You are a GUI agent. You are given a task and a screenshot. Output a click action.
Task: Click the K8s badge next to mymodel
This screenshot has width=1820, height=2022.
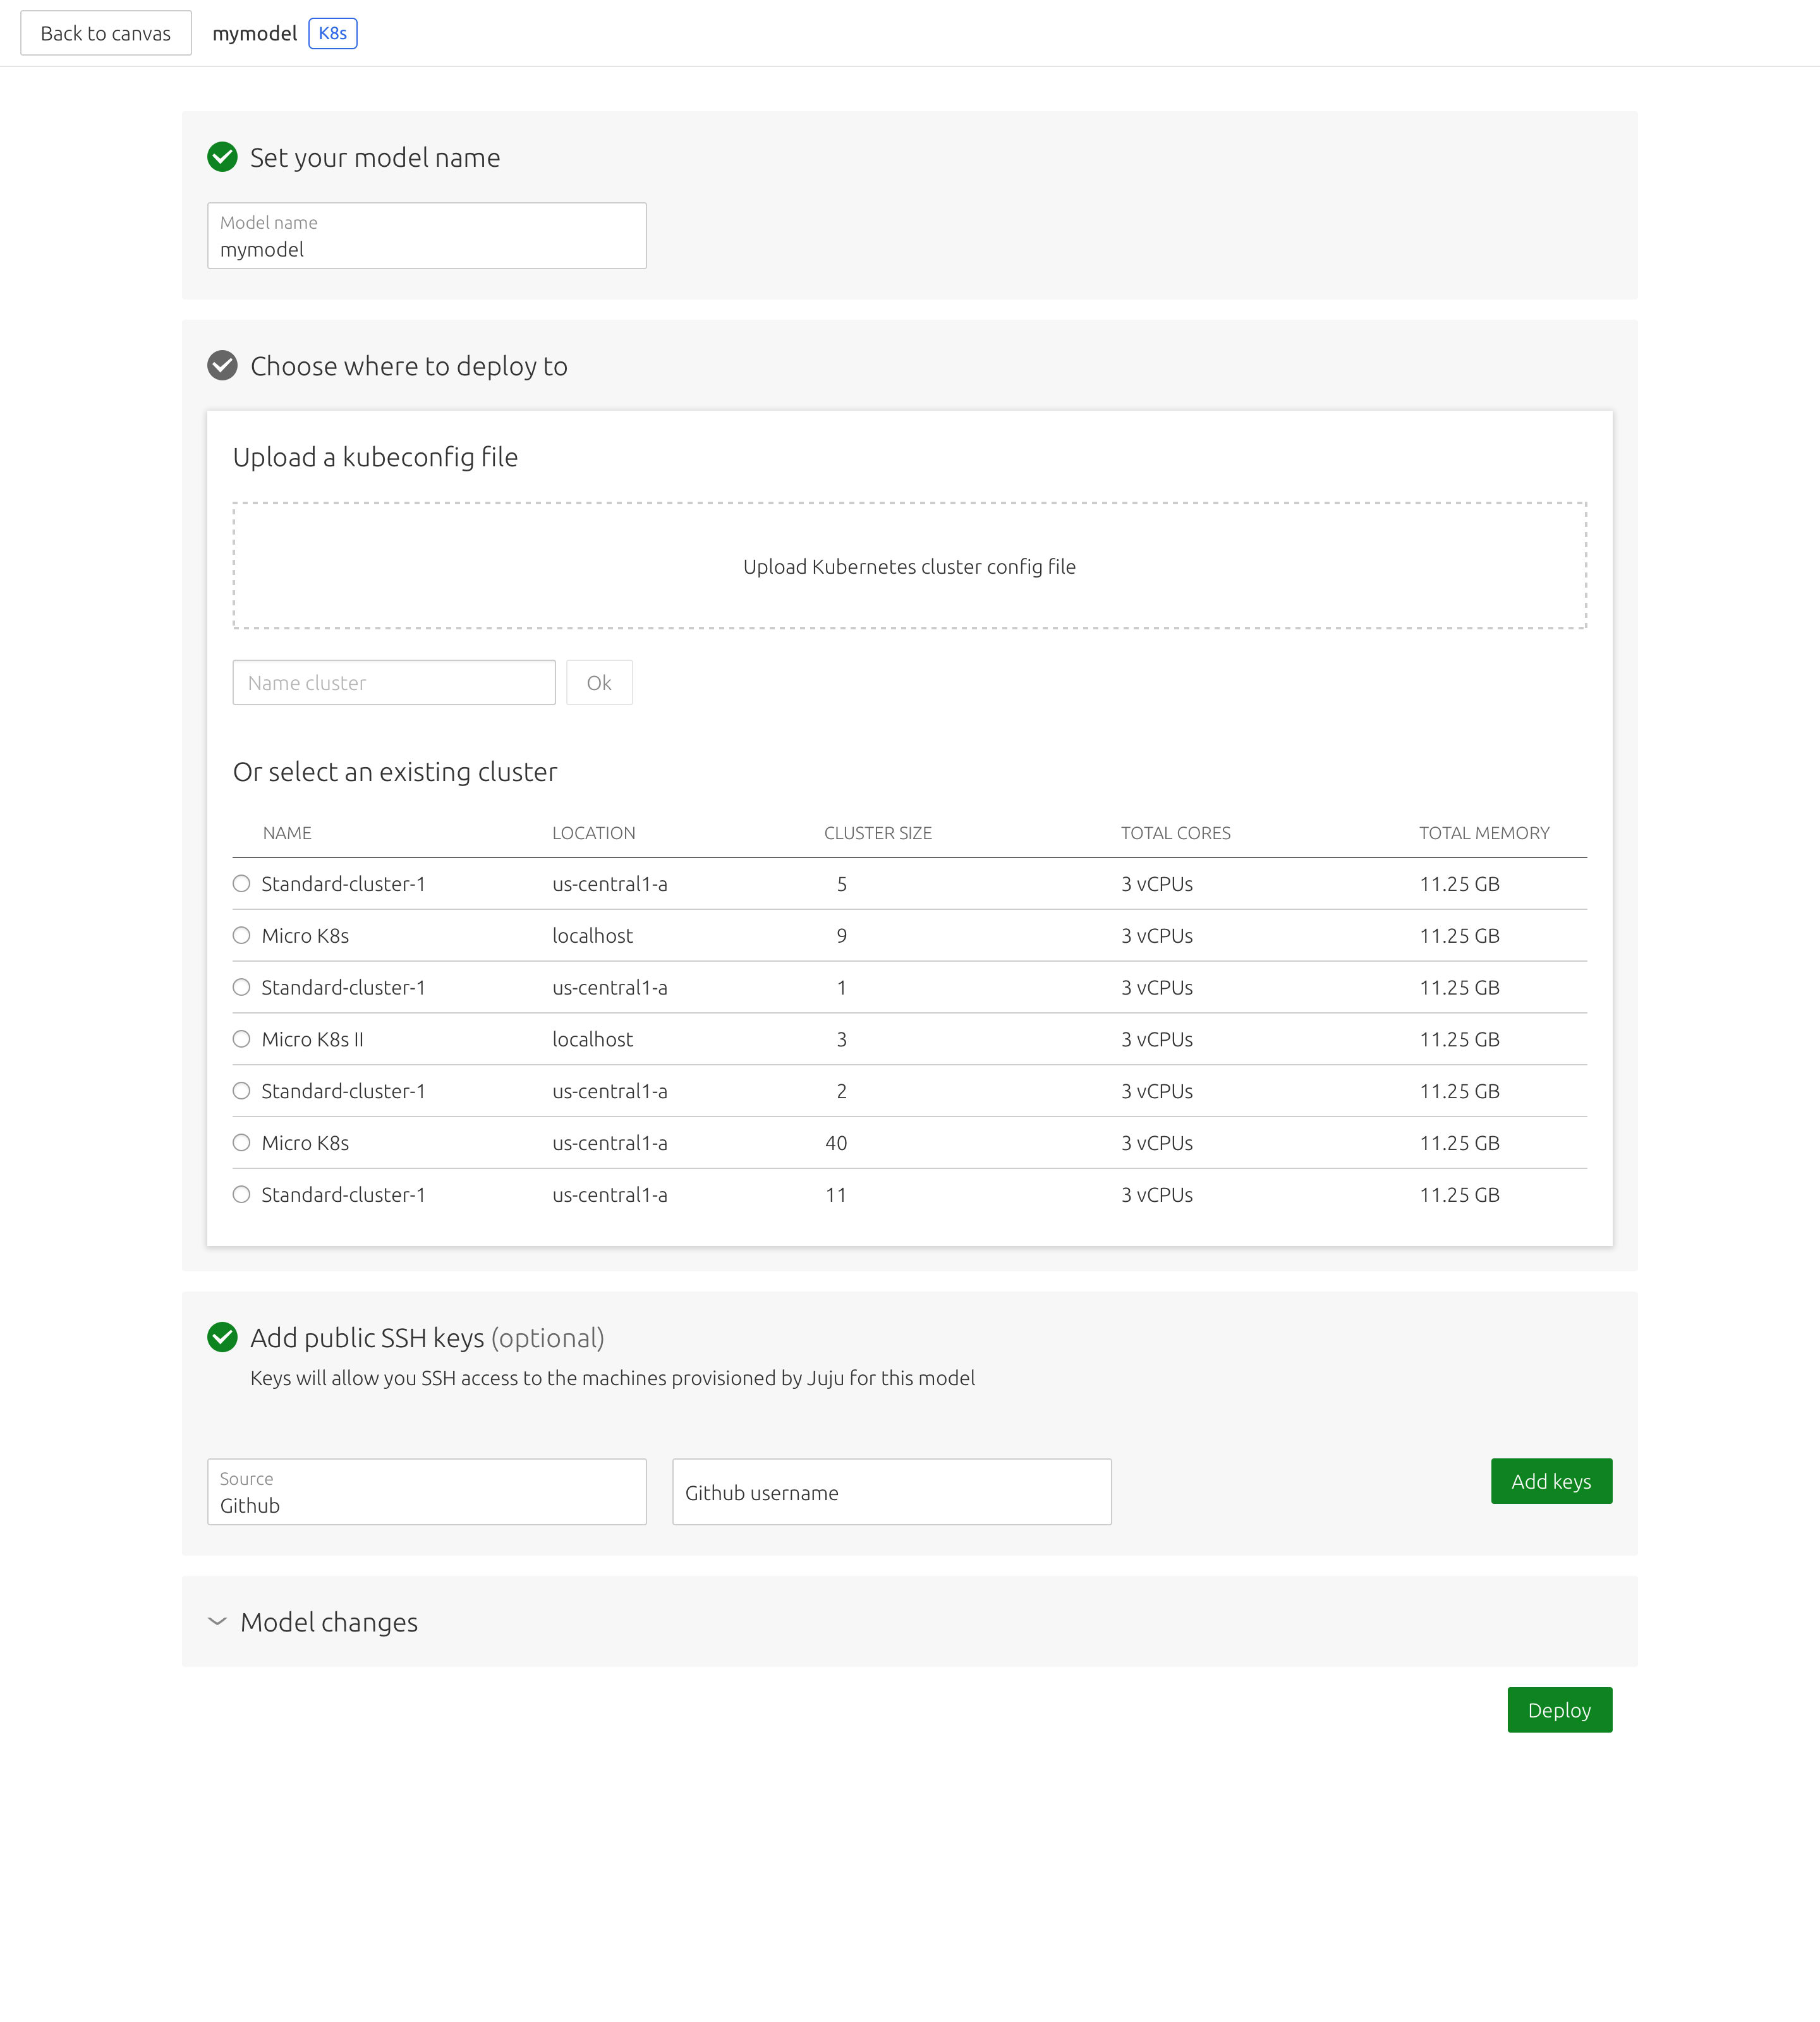point(333,33)
